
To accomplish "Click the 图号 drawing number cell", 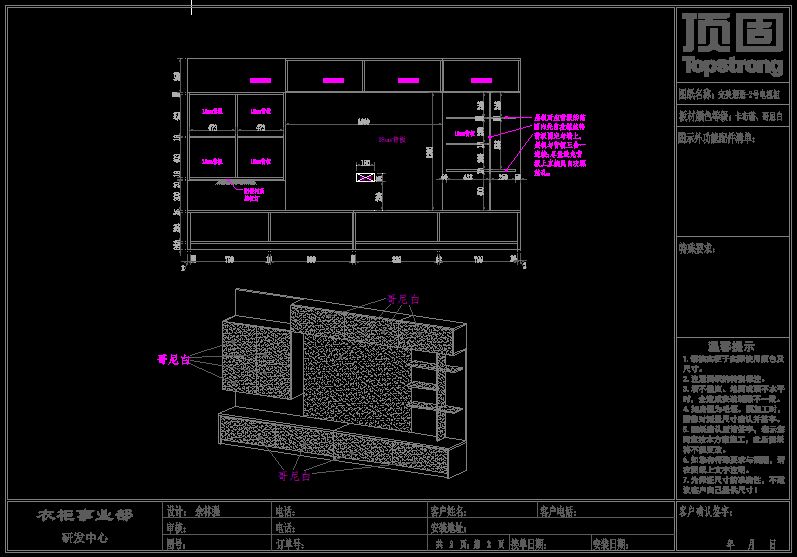I will point(218,543).
